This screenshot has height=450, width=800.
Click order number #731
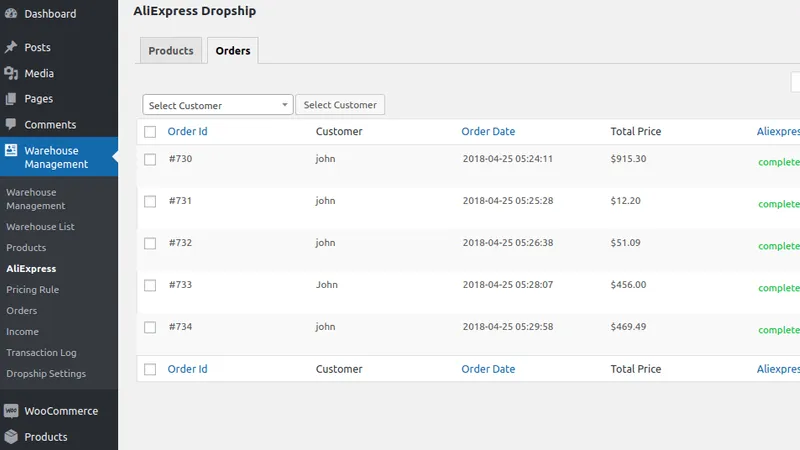coord(181,201)
